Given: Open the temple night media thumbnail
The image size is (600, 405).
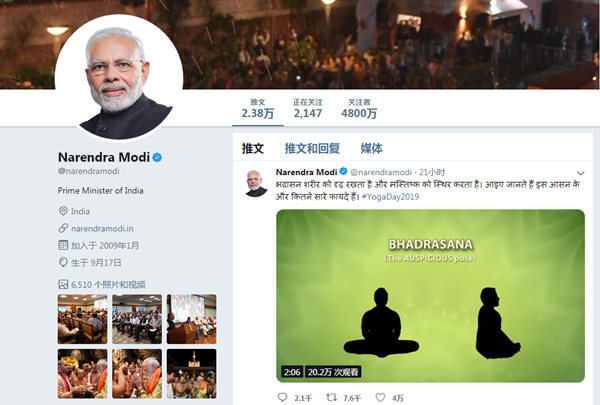Looking at the screenshot, I should pyautogui.click(x=191, y=374).
